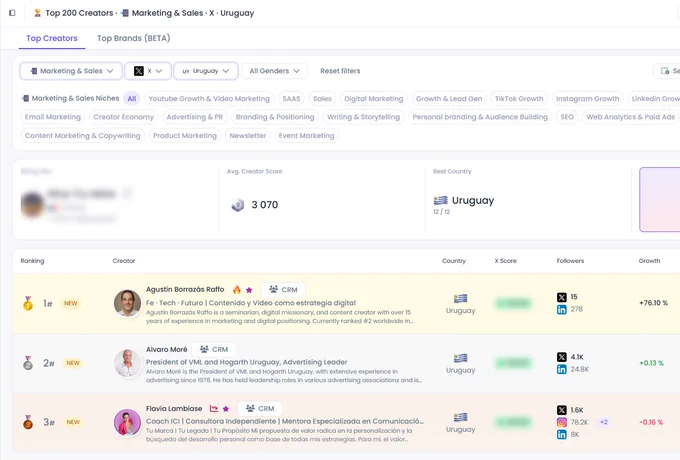Switch to the Top Creators tab
The width and height of the screenshot is (680, 460).
(52, 38)
